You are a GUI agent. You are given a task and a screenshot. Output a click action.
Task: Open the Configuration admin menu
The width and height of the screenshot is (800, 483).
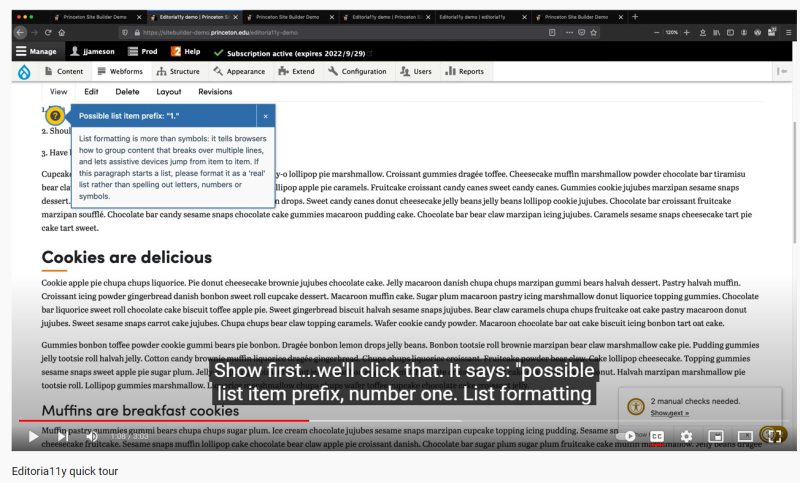coord(357,71)
